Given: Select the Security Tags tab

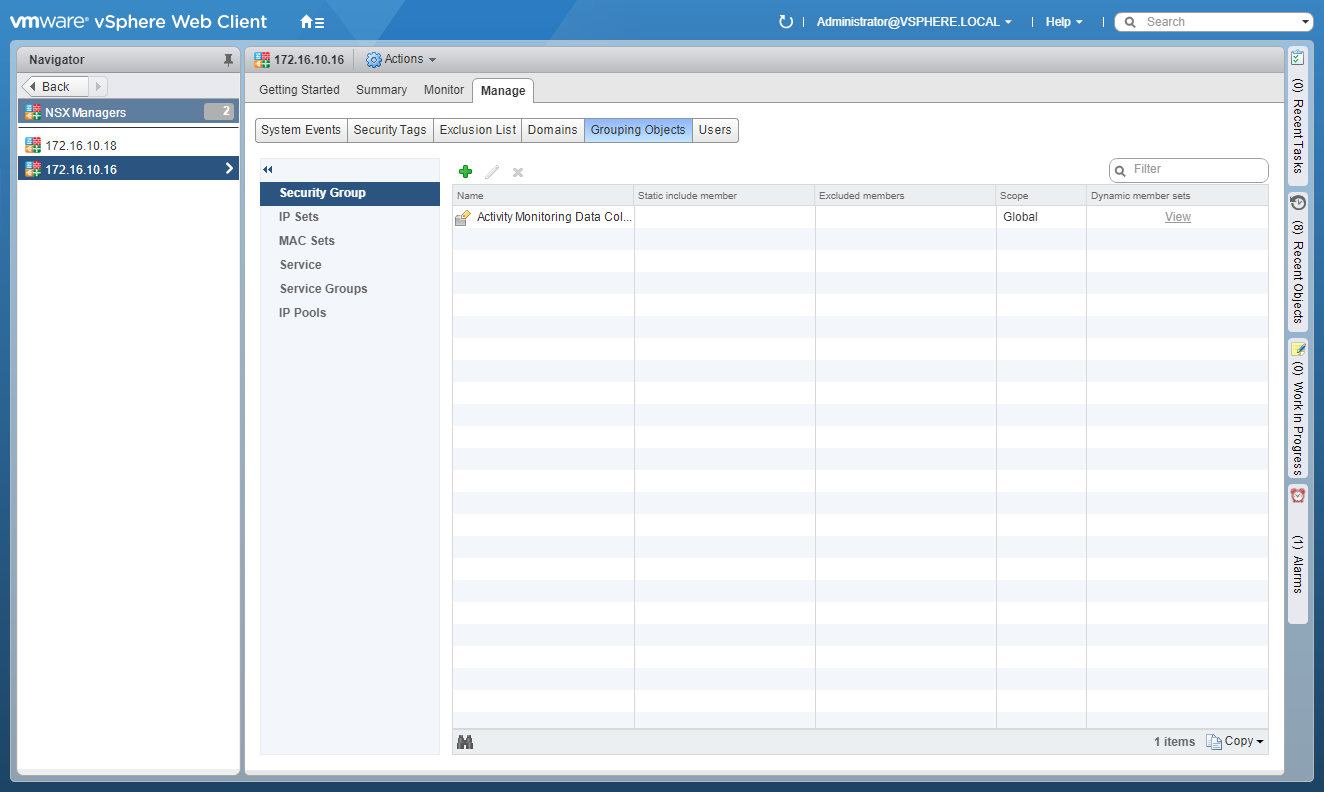Looking at the screenshot, I should (x=390, y=130).
